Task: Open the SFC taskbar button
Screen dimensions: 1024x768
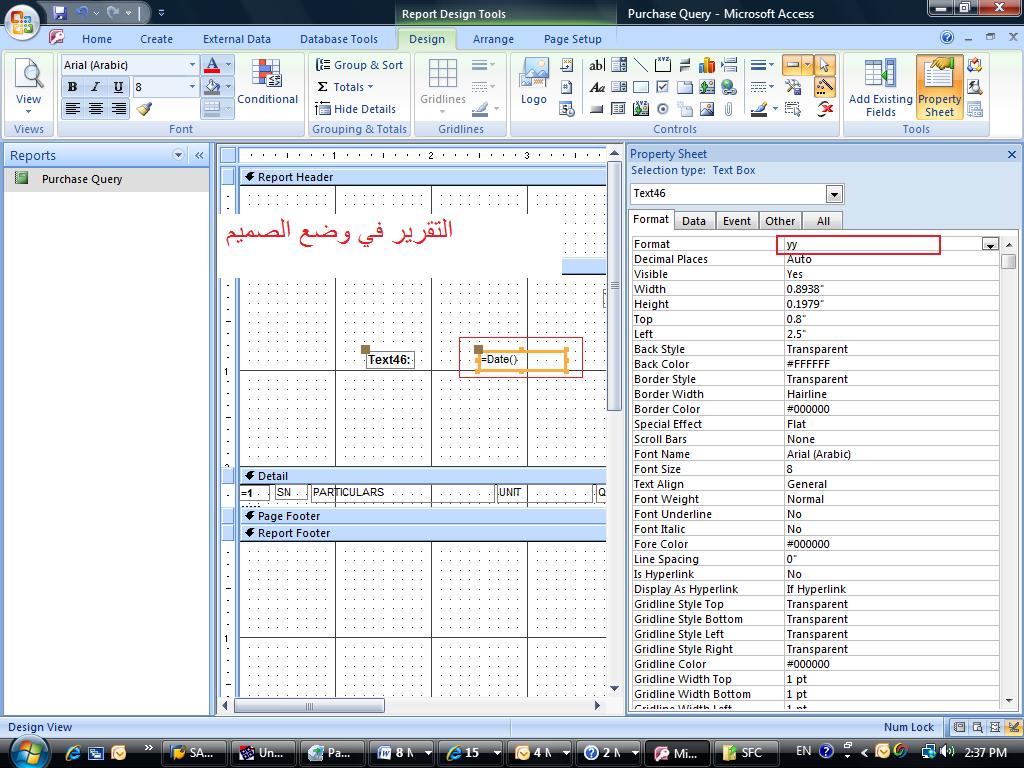Action: click(x=744, y=752)
